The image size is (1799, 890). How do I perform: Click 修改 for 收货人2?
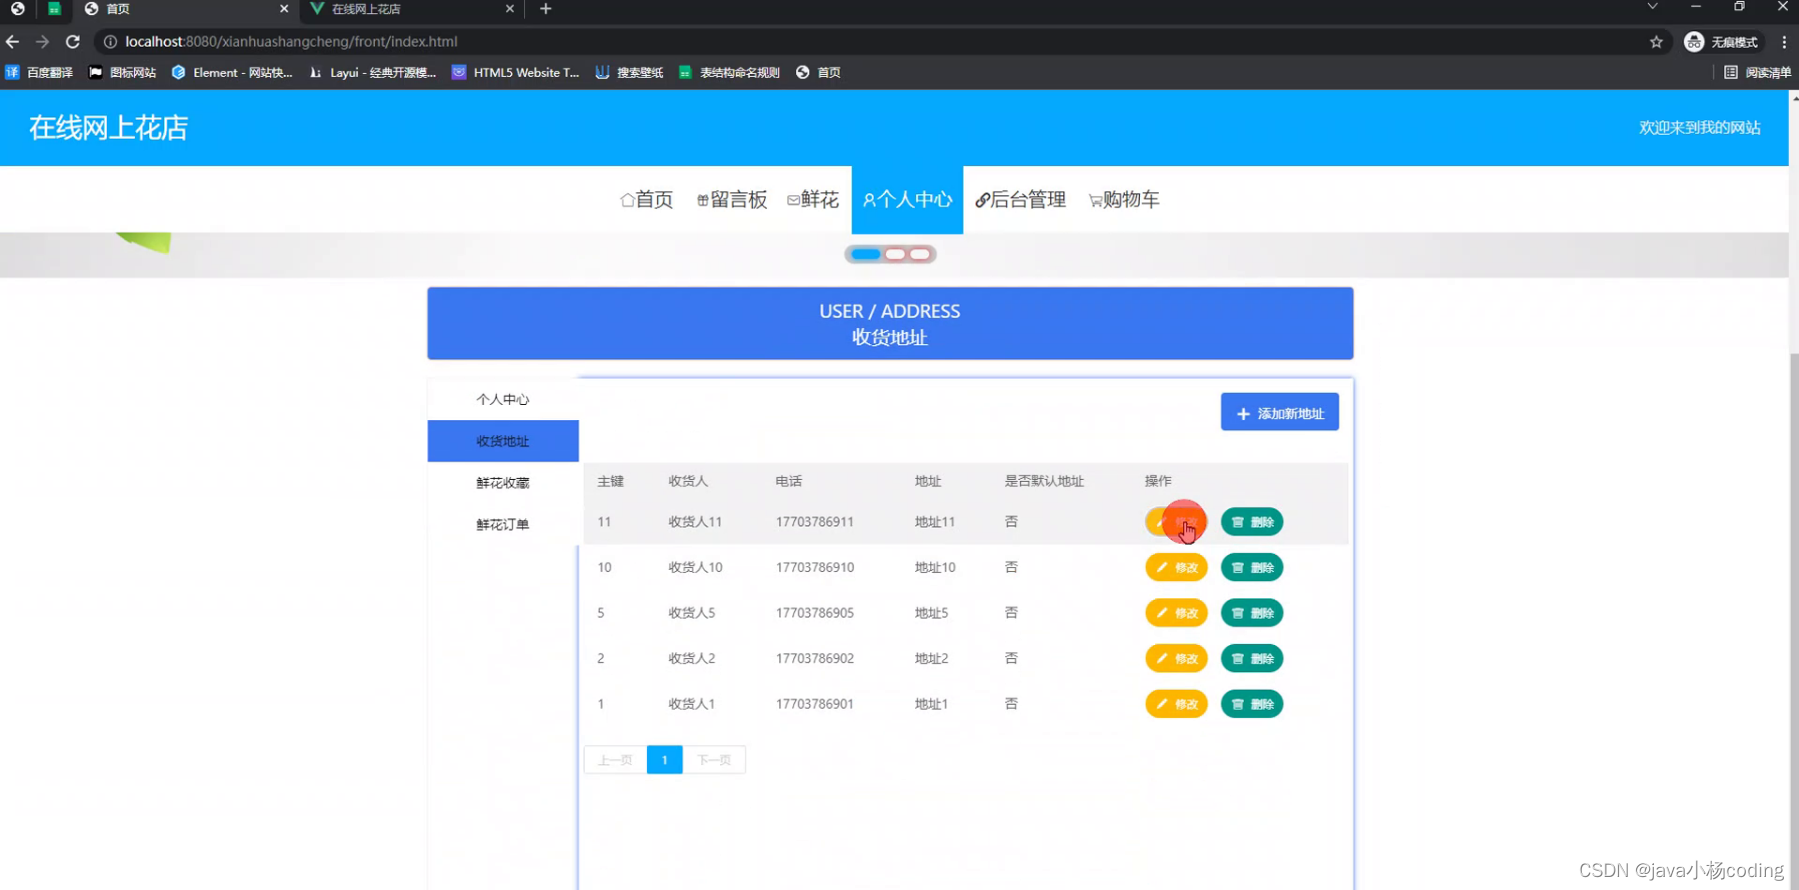coord(1176,658)
